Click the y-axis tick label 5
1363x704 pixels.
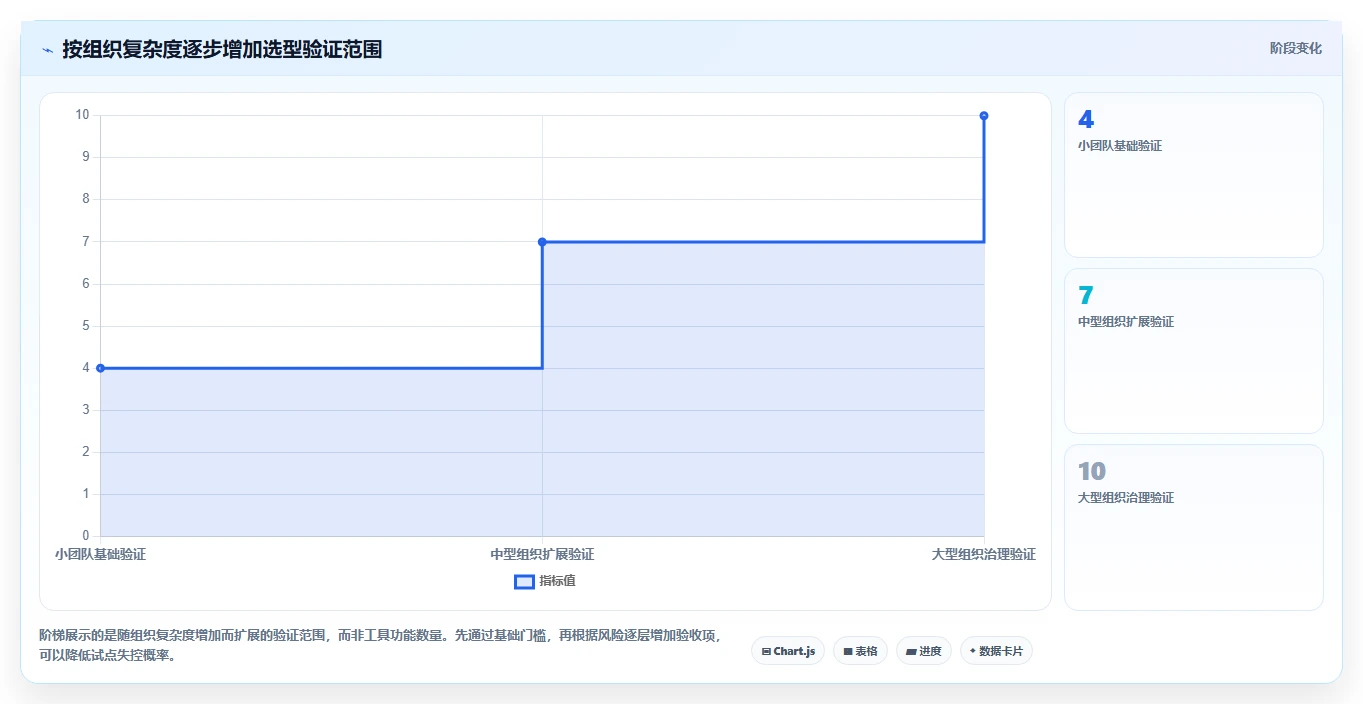click(x=85, y=326)
